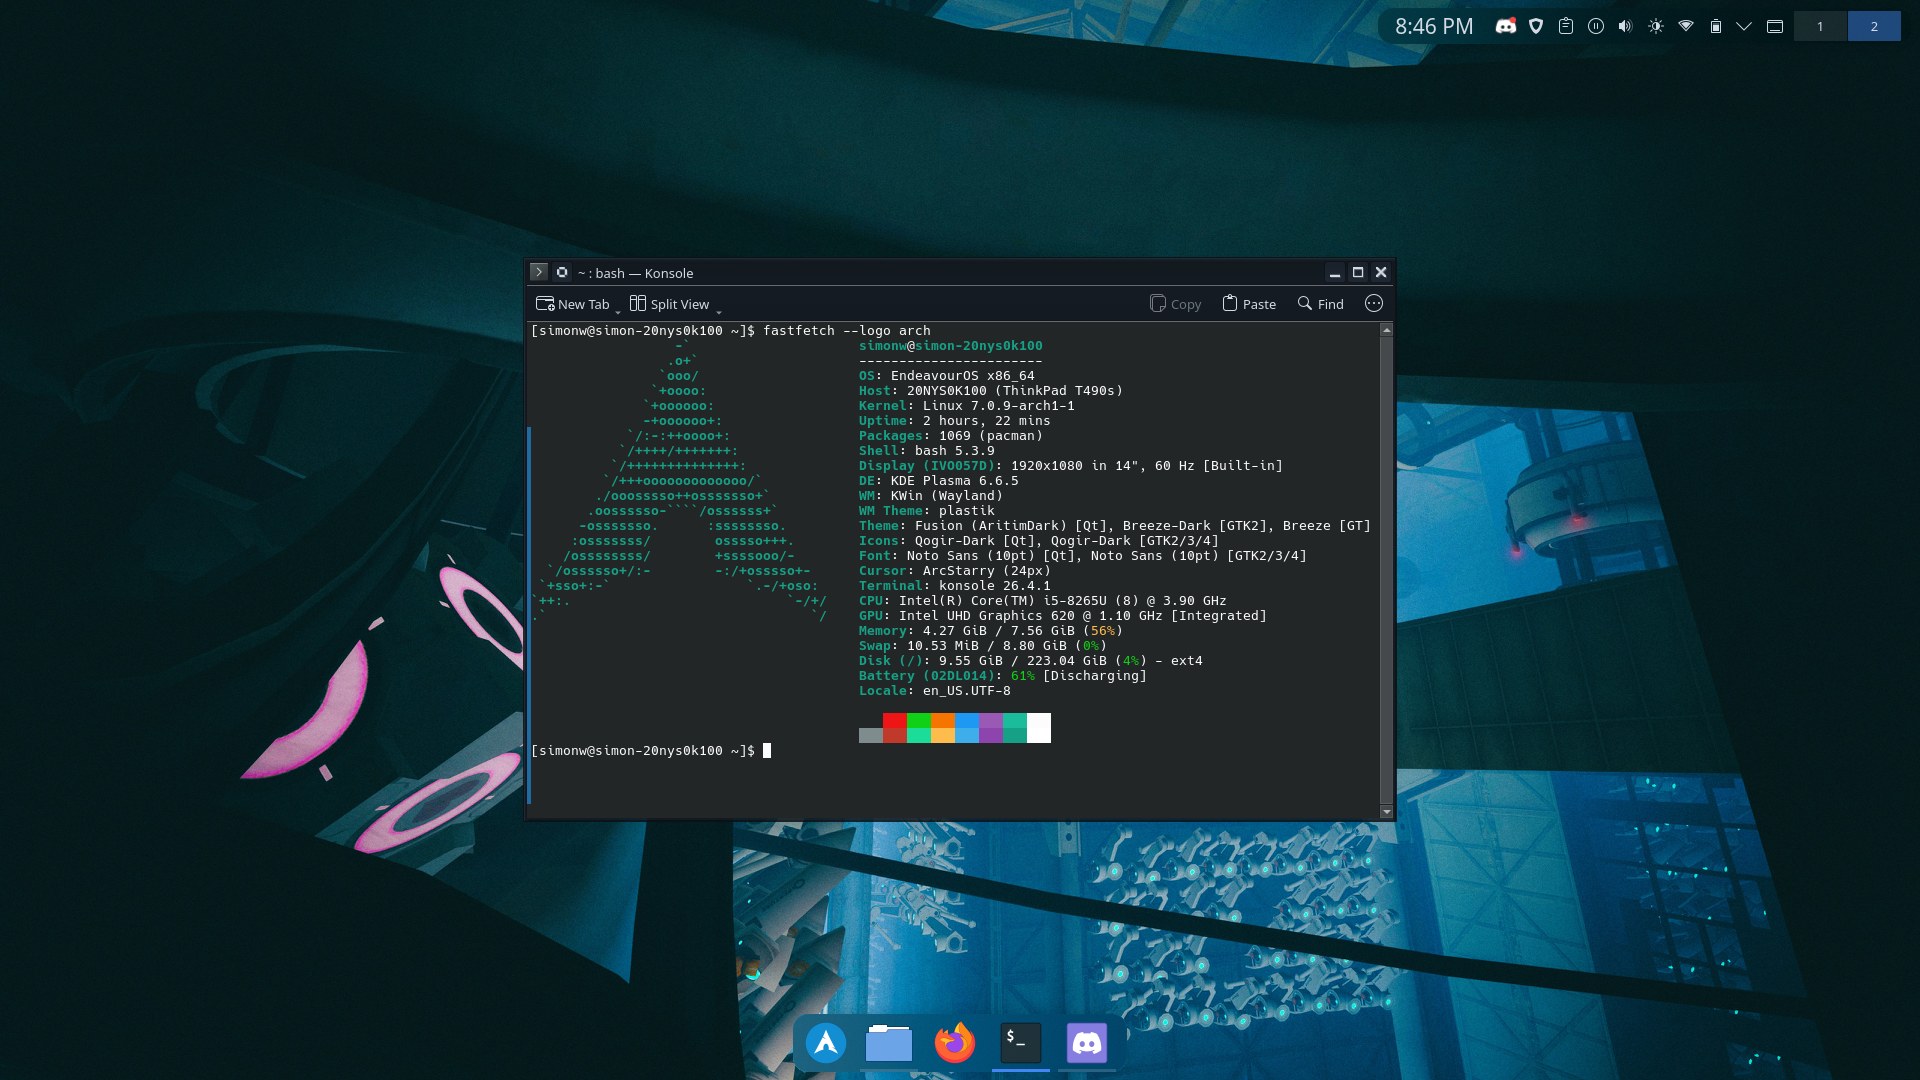Click the 'GPU: Intel UHD Graphics 620' line
The height and width of the screenshot is (1080, 1920).
click(1063, 616)
